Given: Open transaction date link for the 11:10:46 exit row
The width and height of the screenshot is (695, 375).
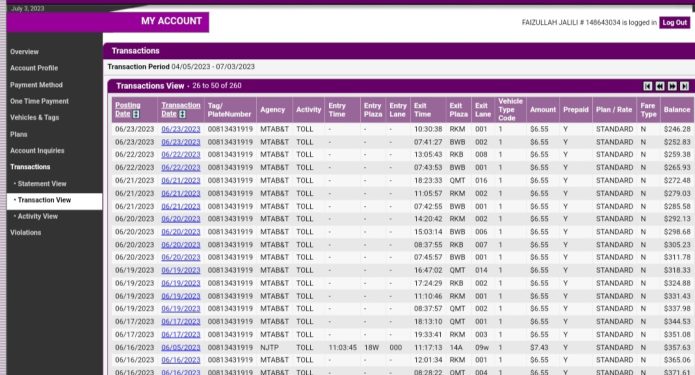Looking at the screenshot, I should 181,296.
